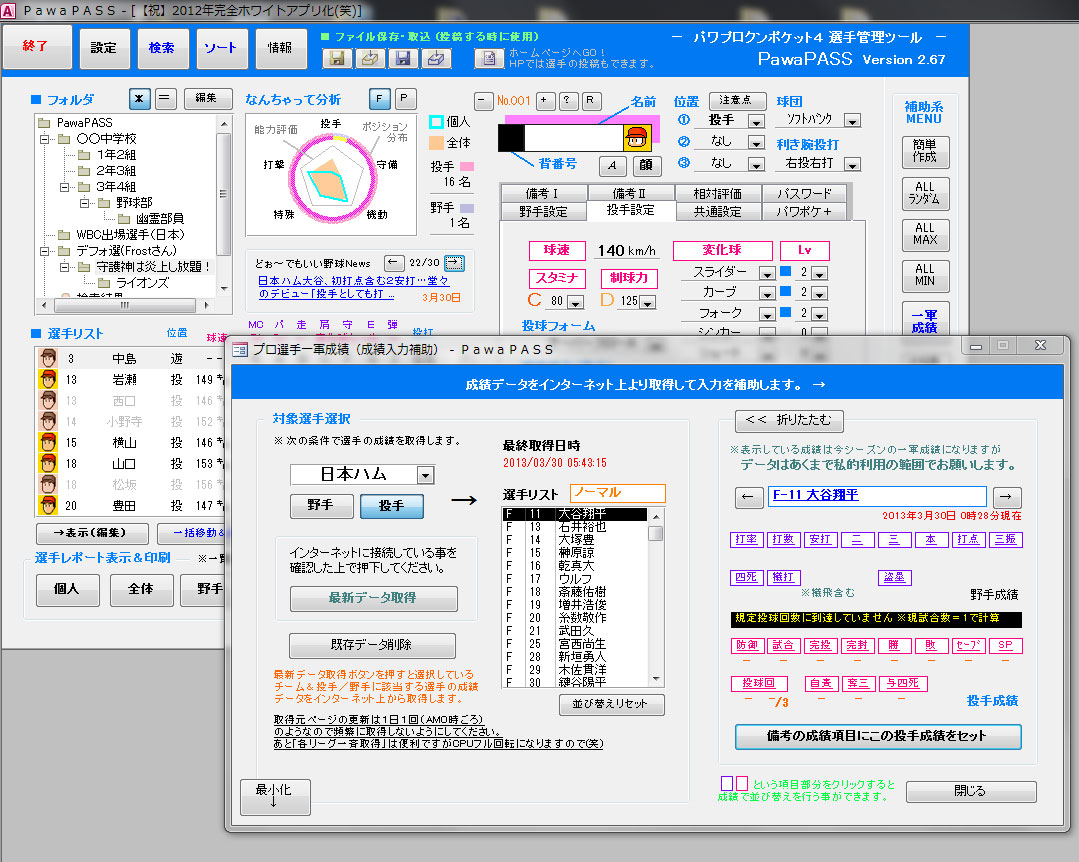
Task: Click the face icon of player 岩瀬
Action: [48, 379]
